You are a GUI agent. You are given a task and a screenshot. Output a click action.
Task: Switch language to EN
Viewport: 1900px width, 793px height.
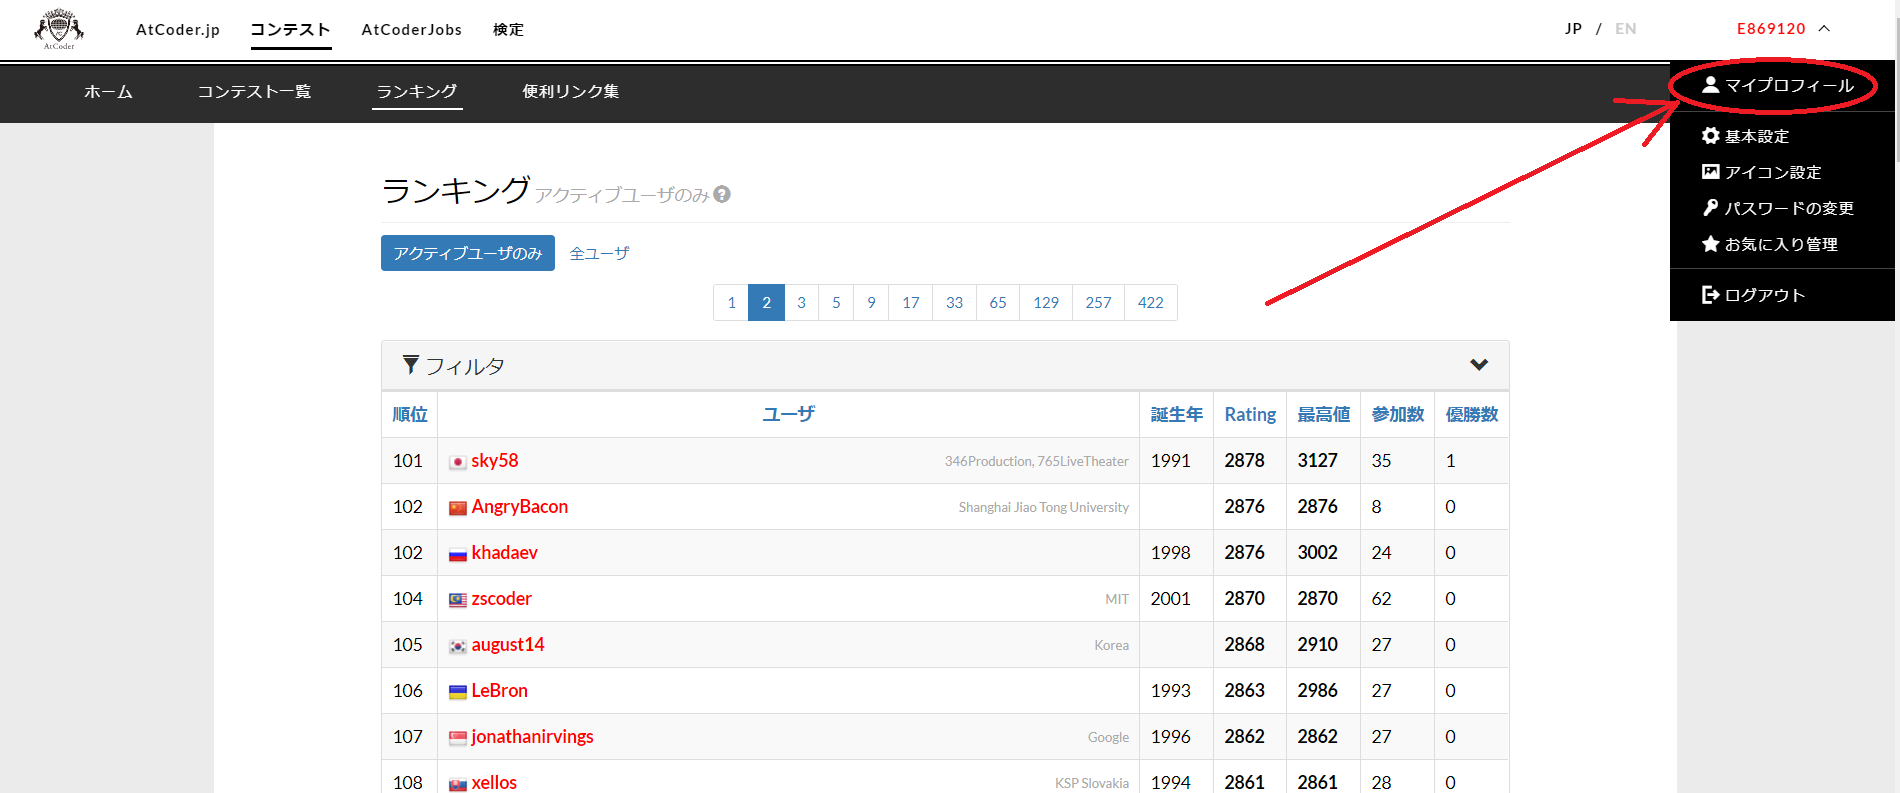pyautogui.click(x=1626, y=28)
